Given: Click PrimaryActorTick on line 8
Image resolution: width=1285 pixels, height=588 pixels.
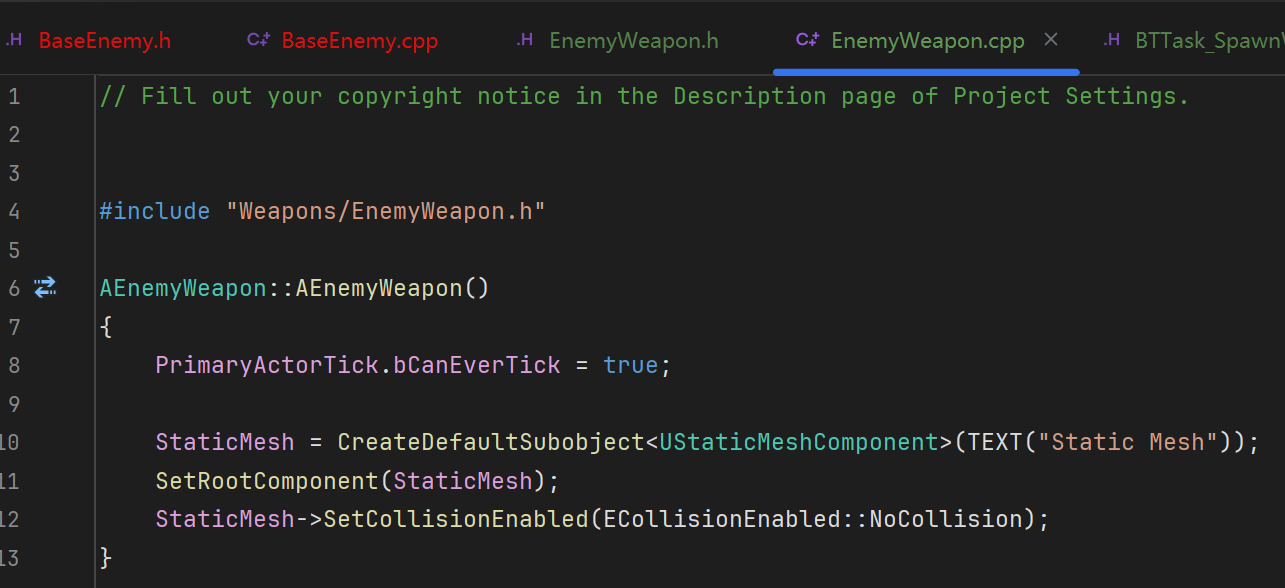Looking at the screenshot, I should pyautogui.click(x=267, y=365).
